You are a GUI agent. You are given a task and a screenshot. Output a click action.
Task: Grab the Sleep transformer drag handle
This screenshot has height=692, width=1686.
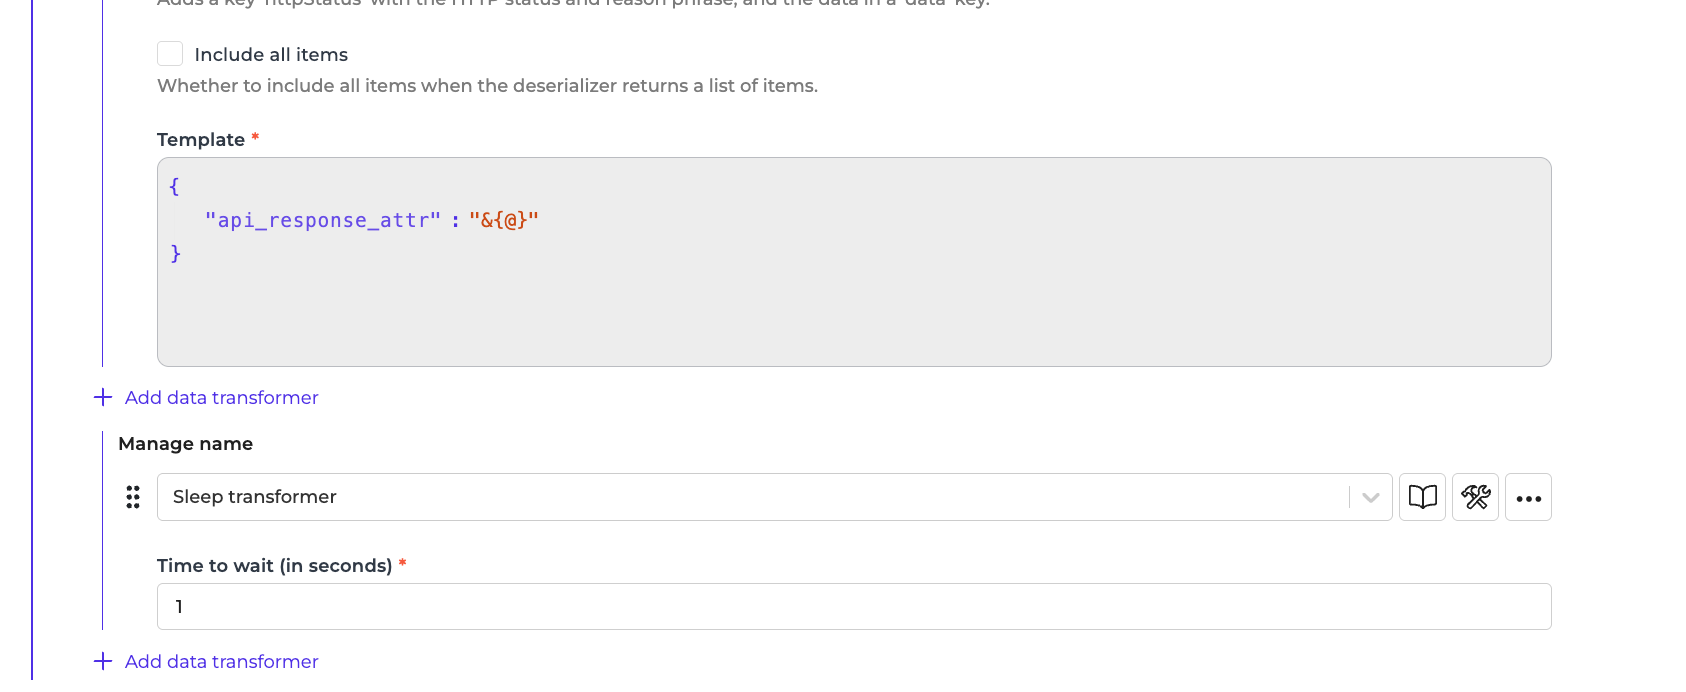click(x=133, y=497)
